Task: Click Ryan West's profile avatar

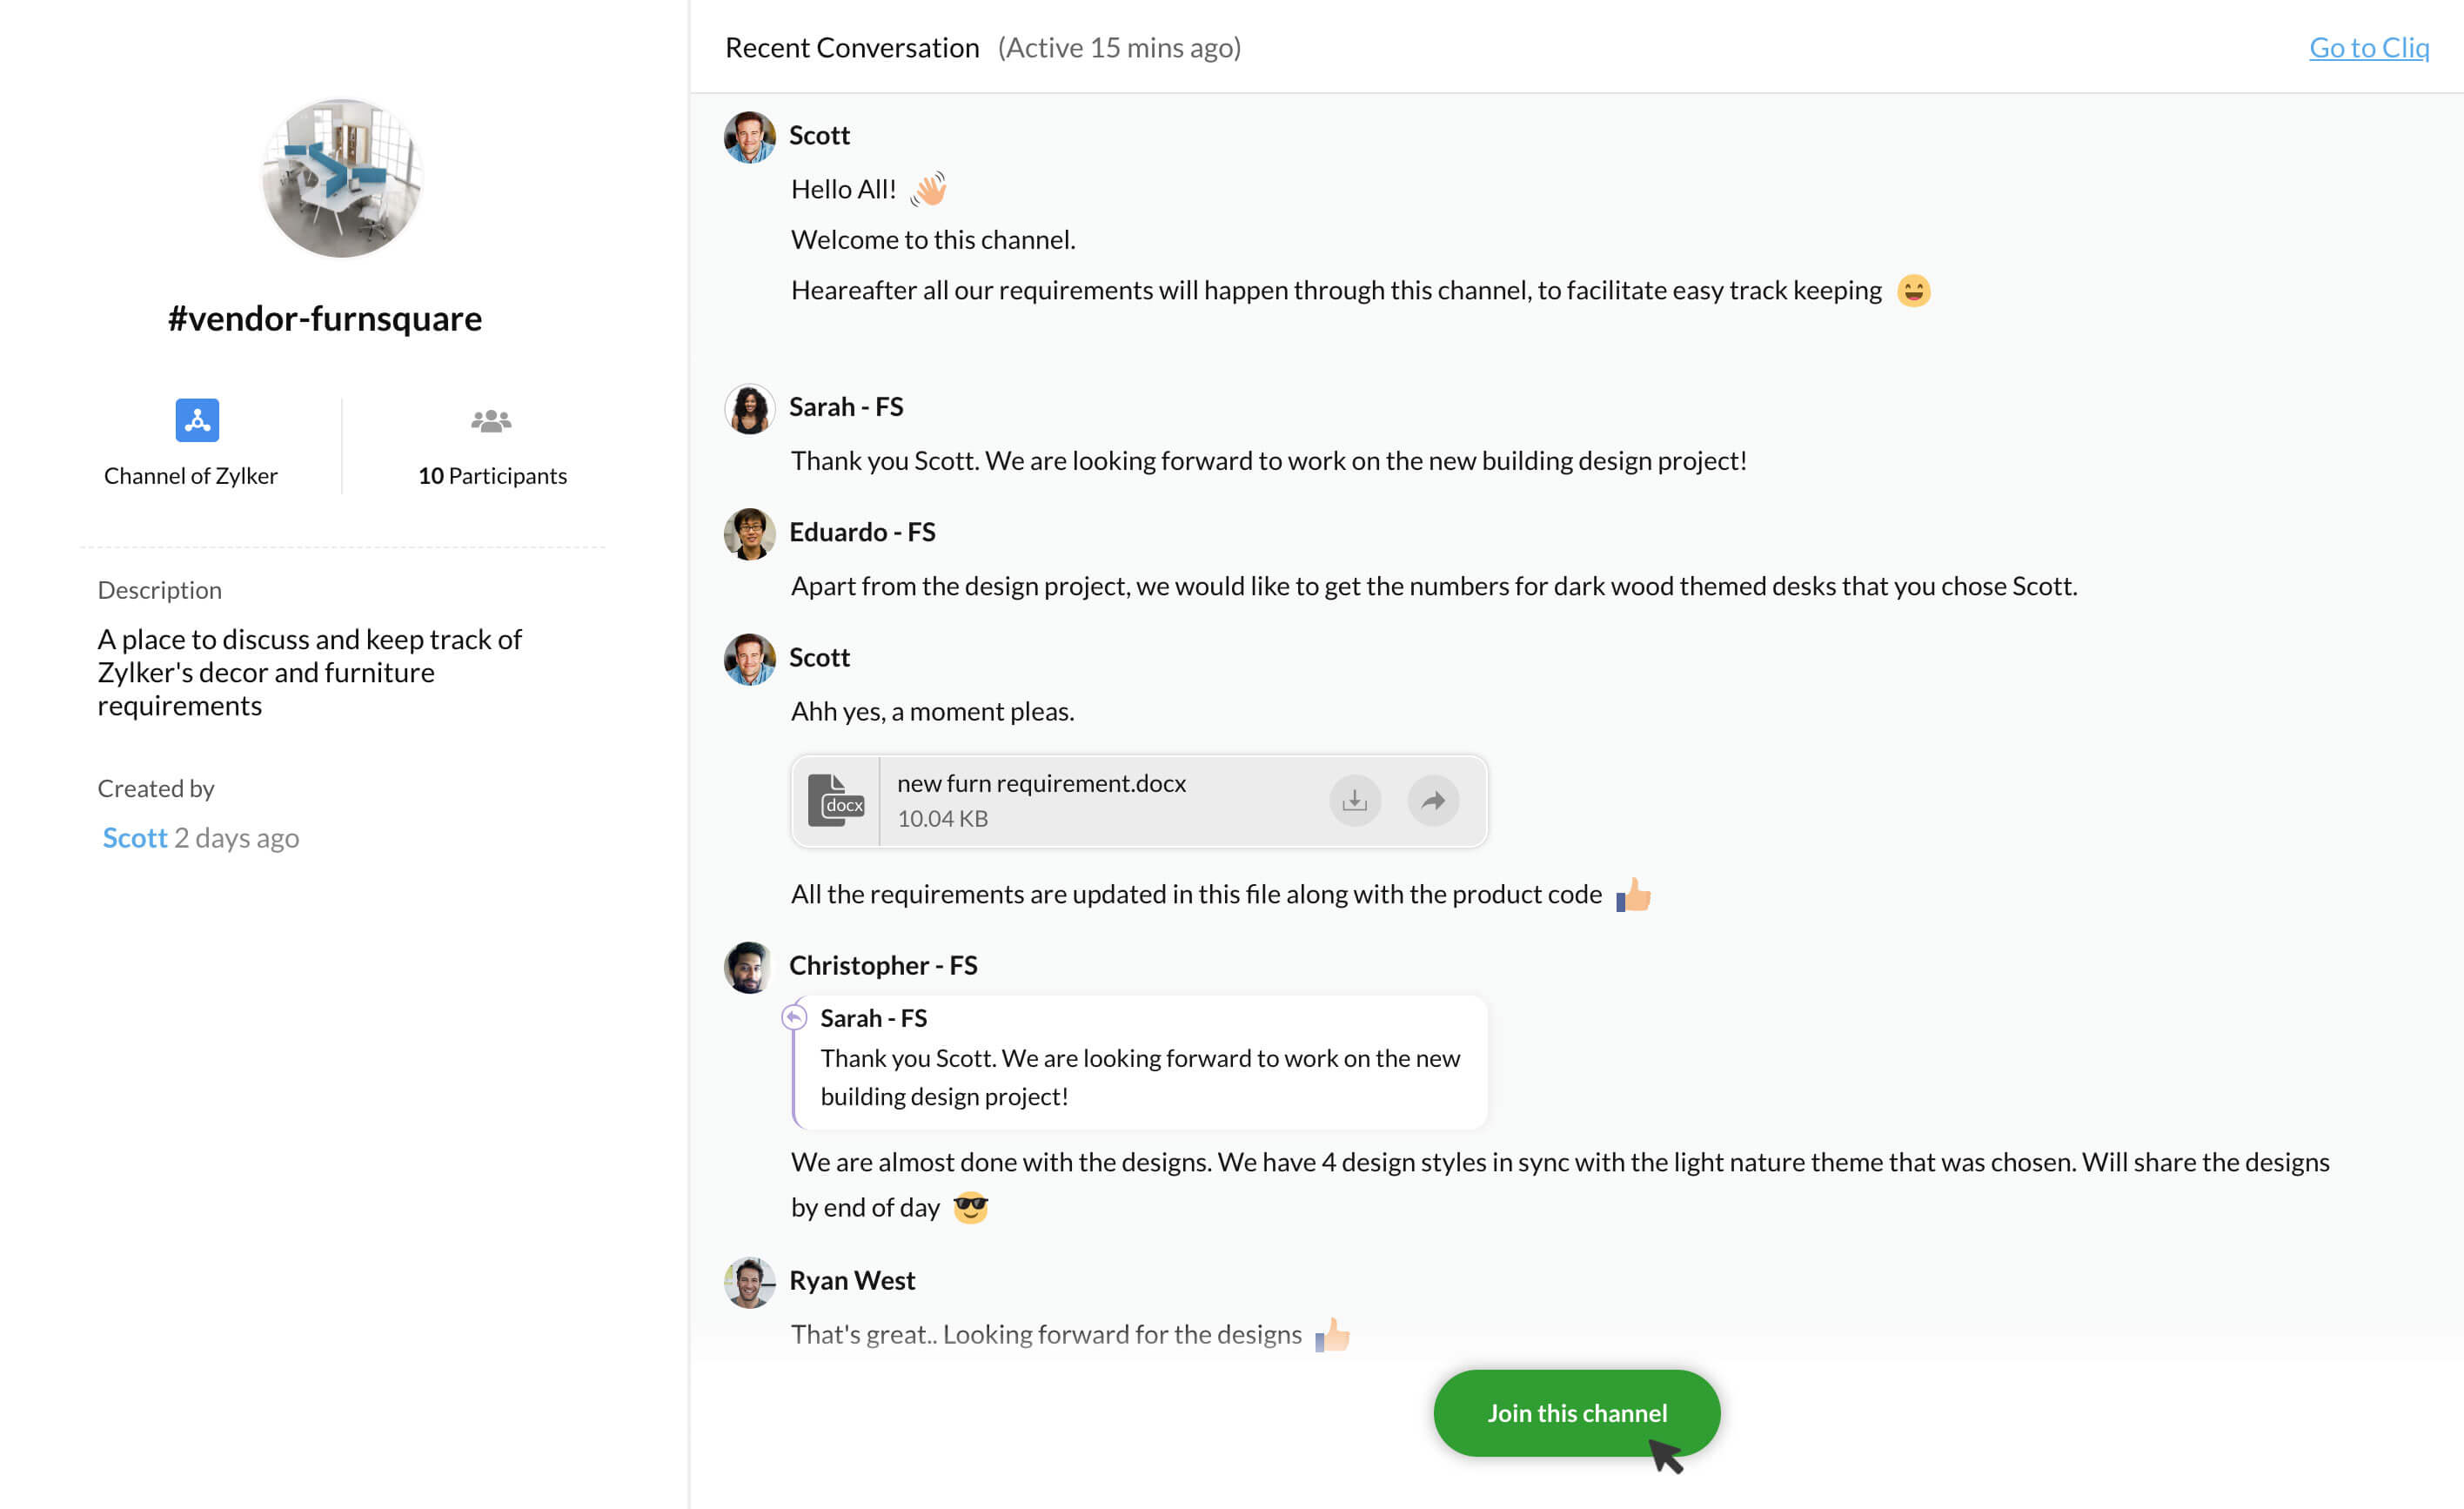Action: point(749,1282)
